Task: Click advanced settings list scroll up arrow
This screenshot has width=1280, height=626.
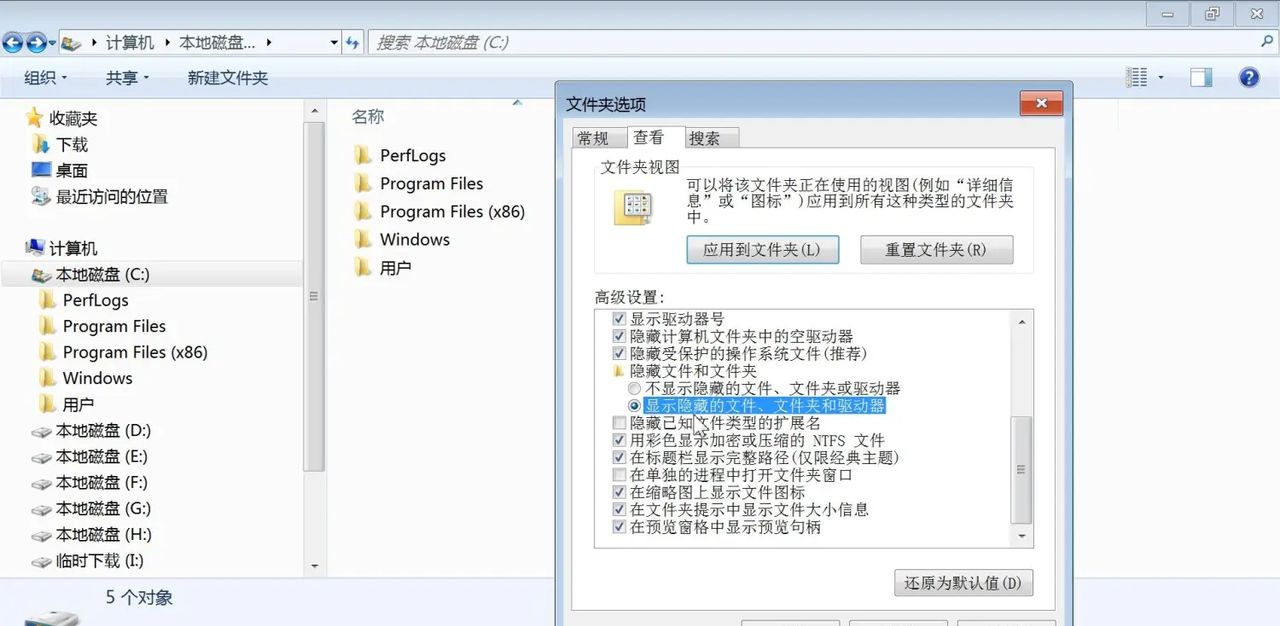Action: pos(1022,321)
